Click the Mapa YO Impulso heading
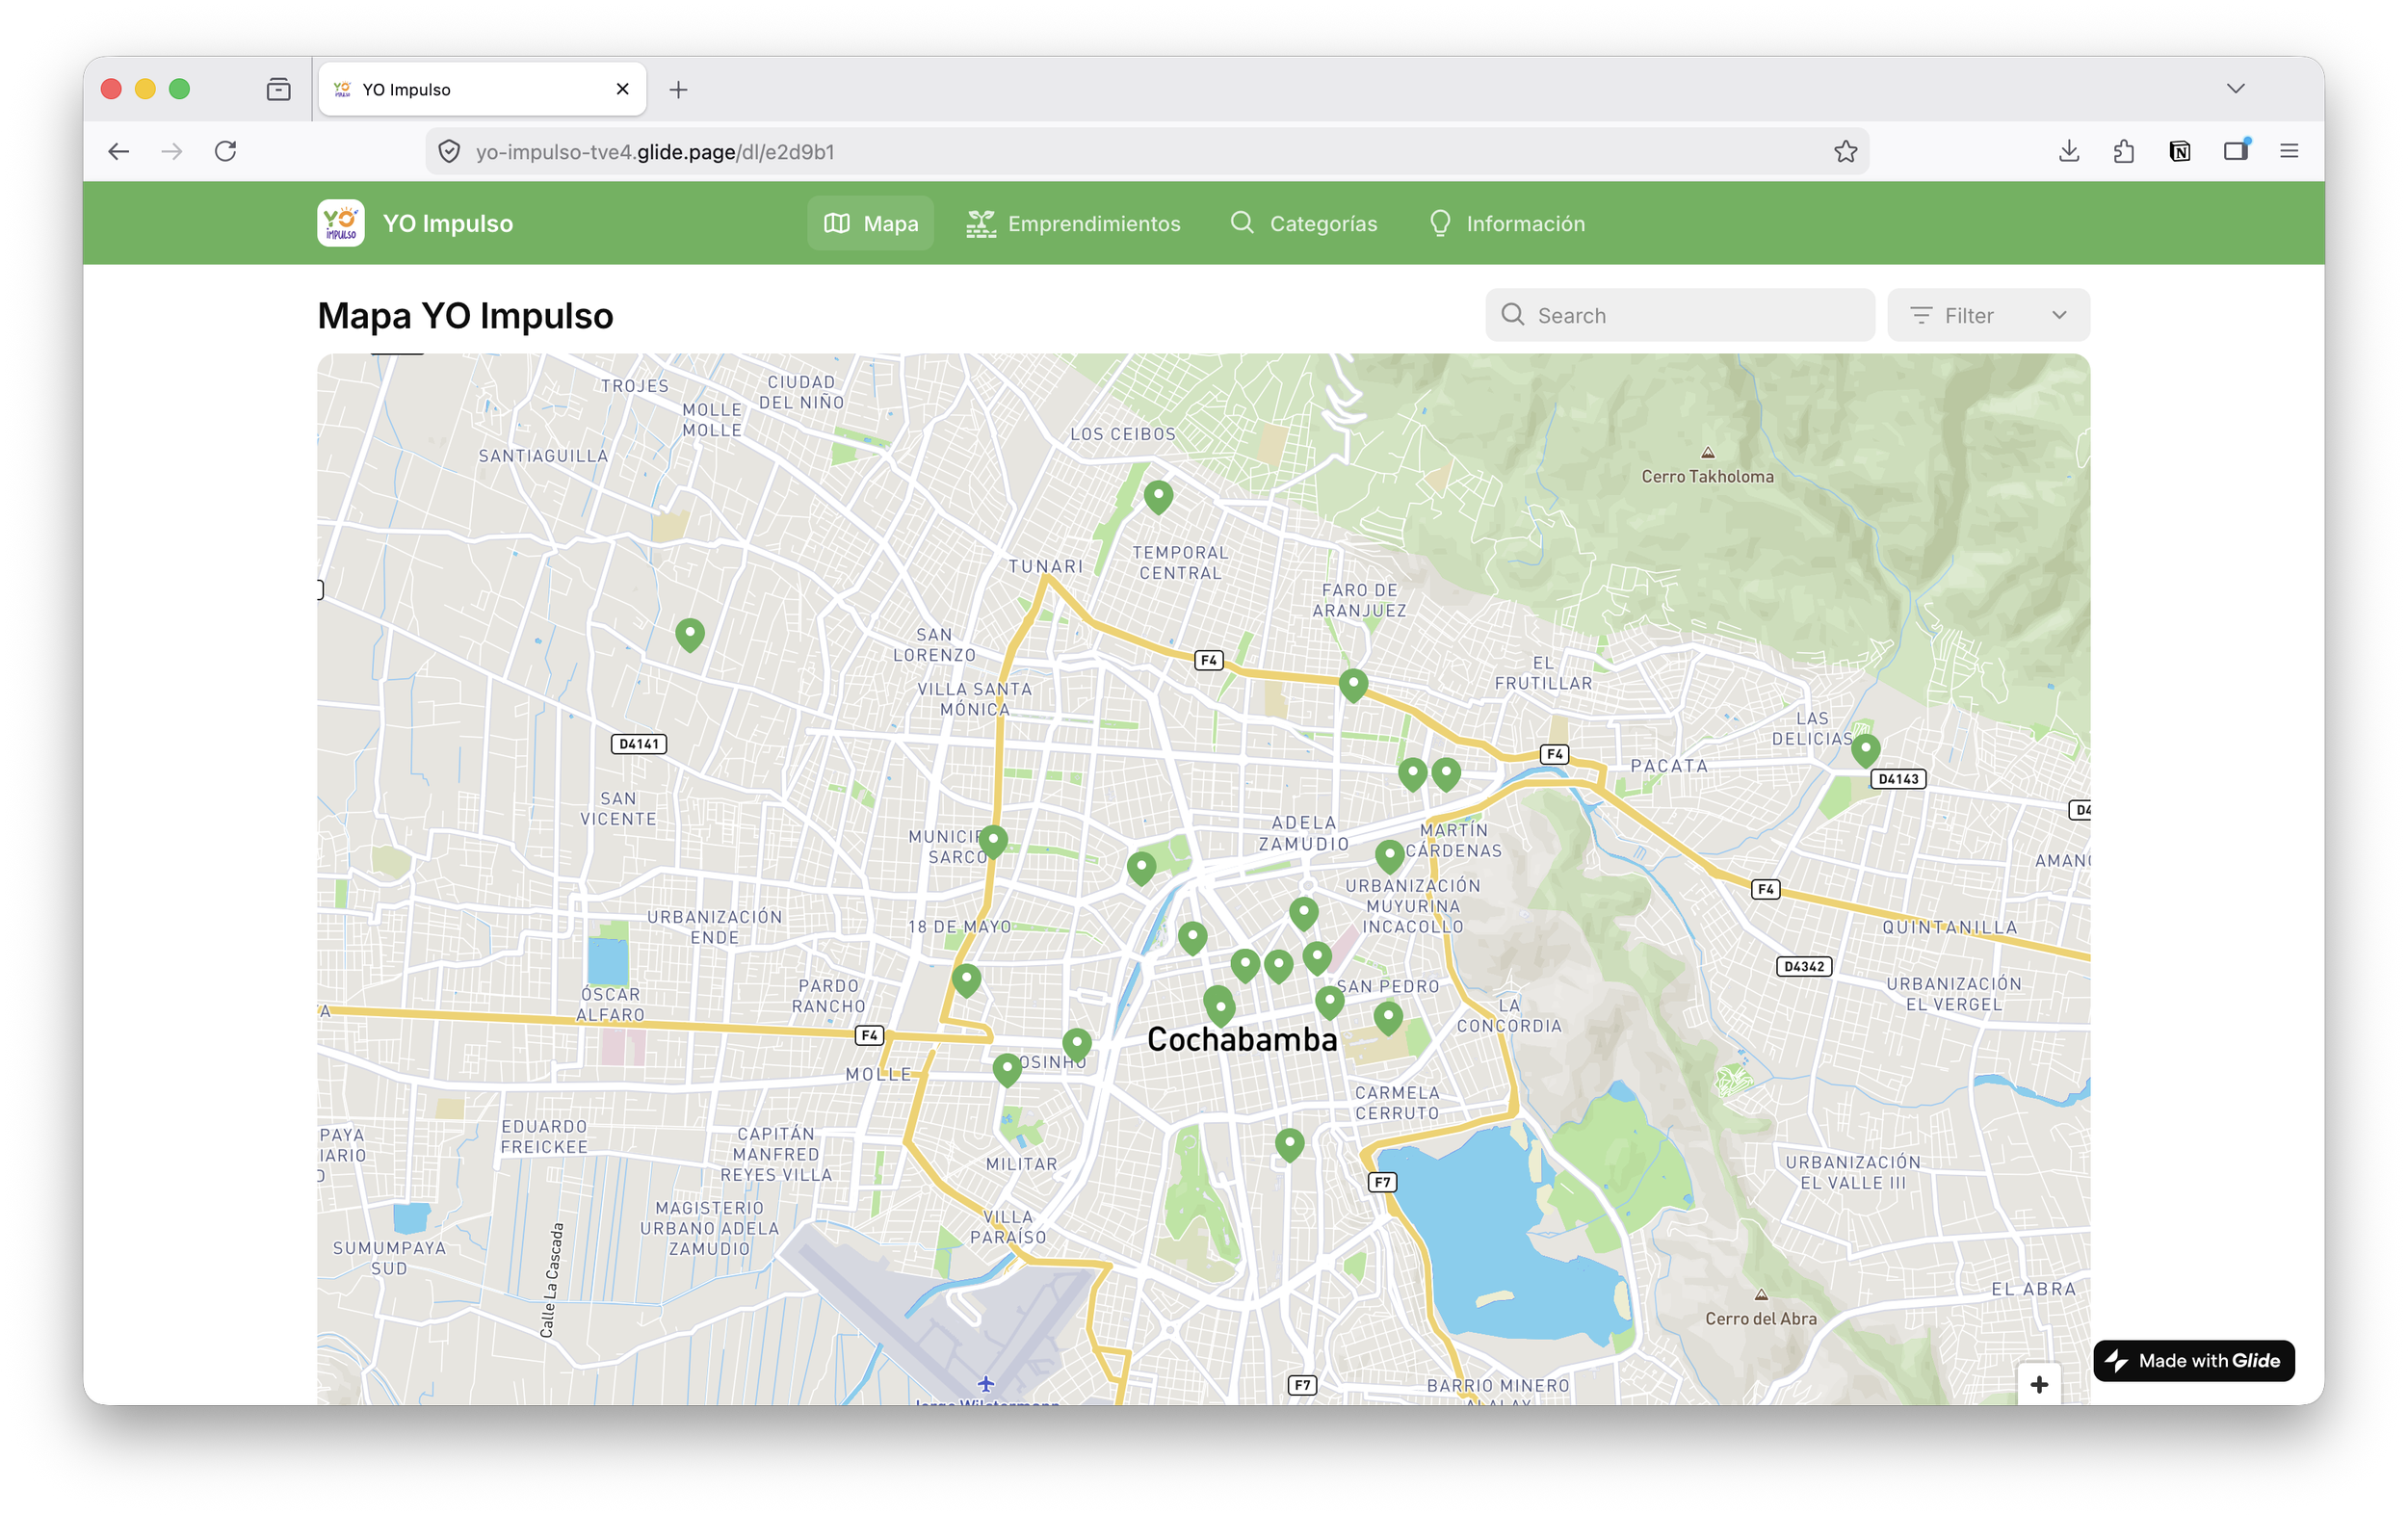This screenshot has width=2408, height=1515. [465, 316]
